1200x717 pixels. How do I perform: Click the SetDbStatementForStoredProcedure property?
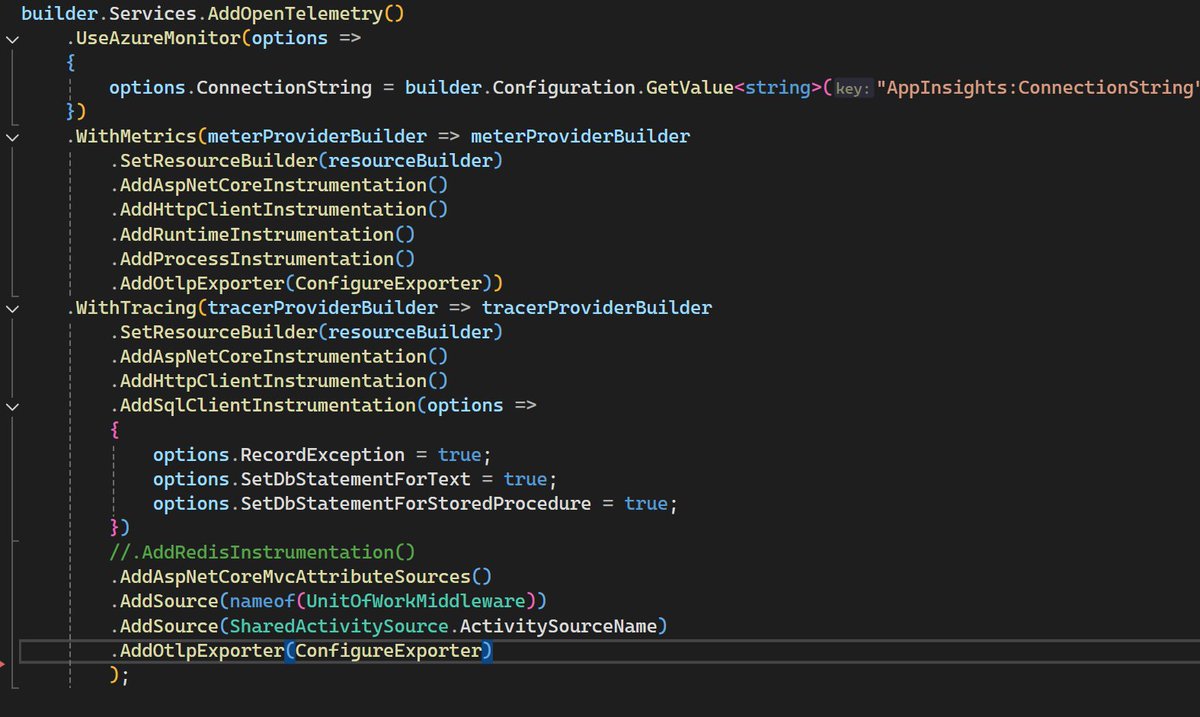click(416, 503)
